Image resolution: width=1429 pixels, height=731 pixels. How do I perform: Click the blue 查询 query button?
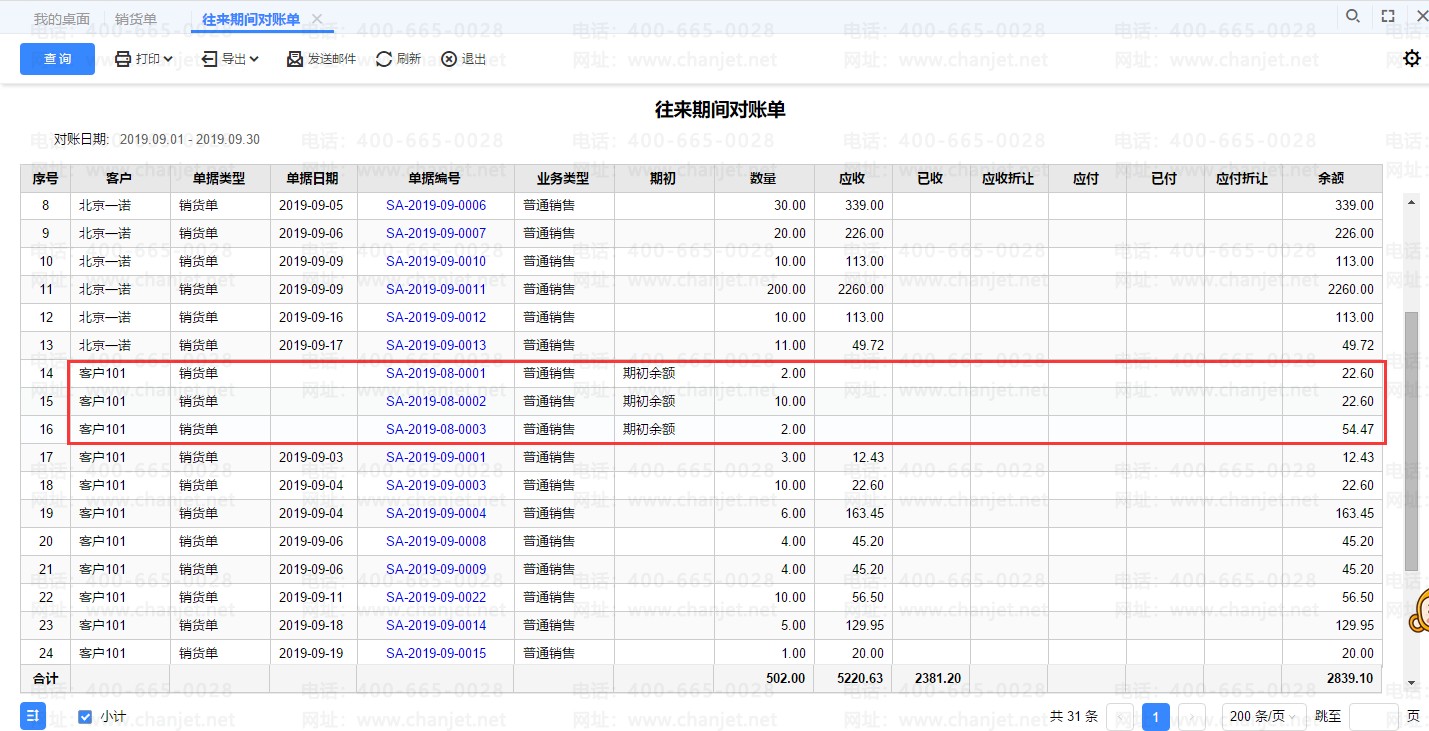(x=57, y=59)
